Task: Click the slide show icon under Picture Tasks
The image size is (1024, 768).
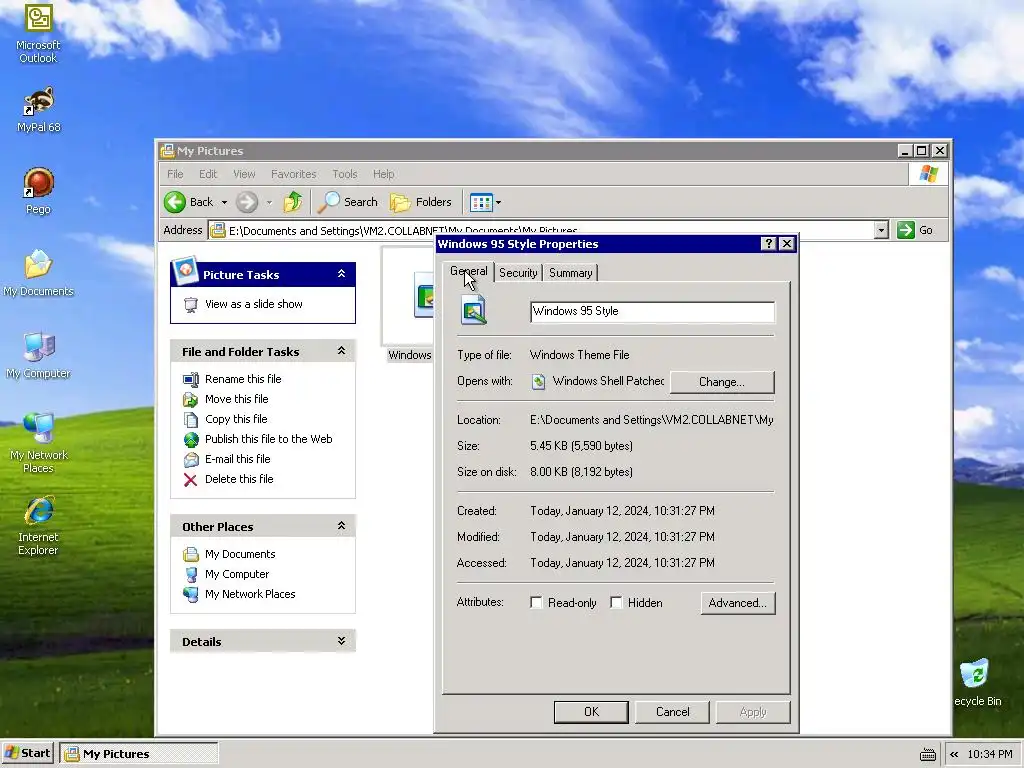Action: point(191,304)
